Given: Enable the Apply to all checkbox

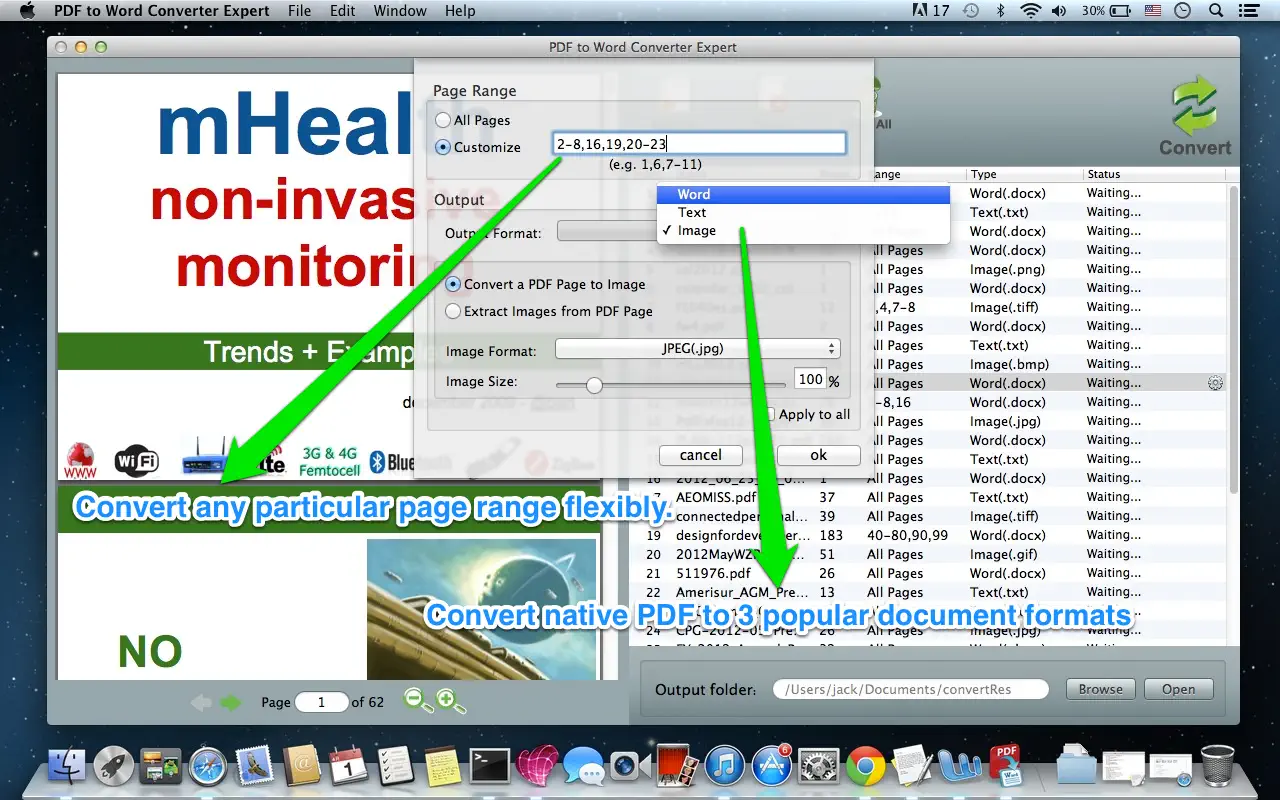Looking at the screenshot, I should point(770,414).
